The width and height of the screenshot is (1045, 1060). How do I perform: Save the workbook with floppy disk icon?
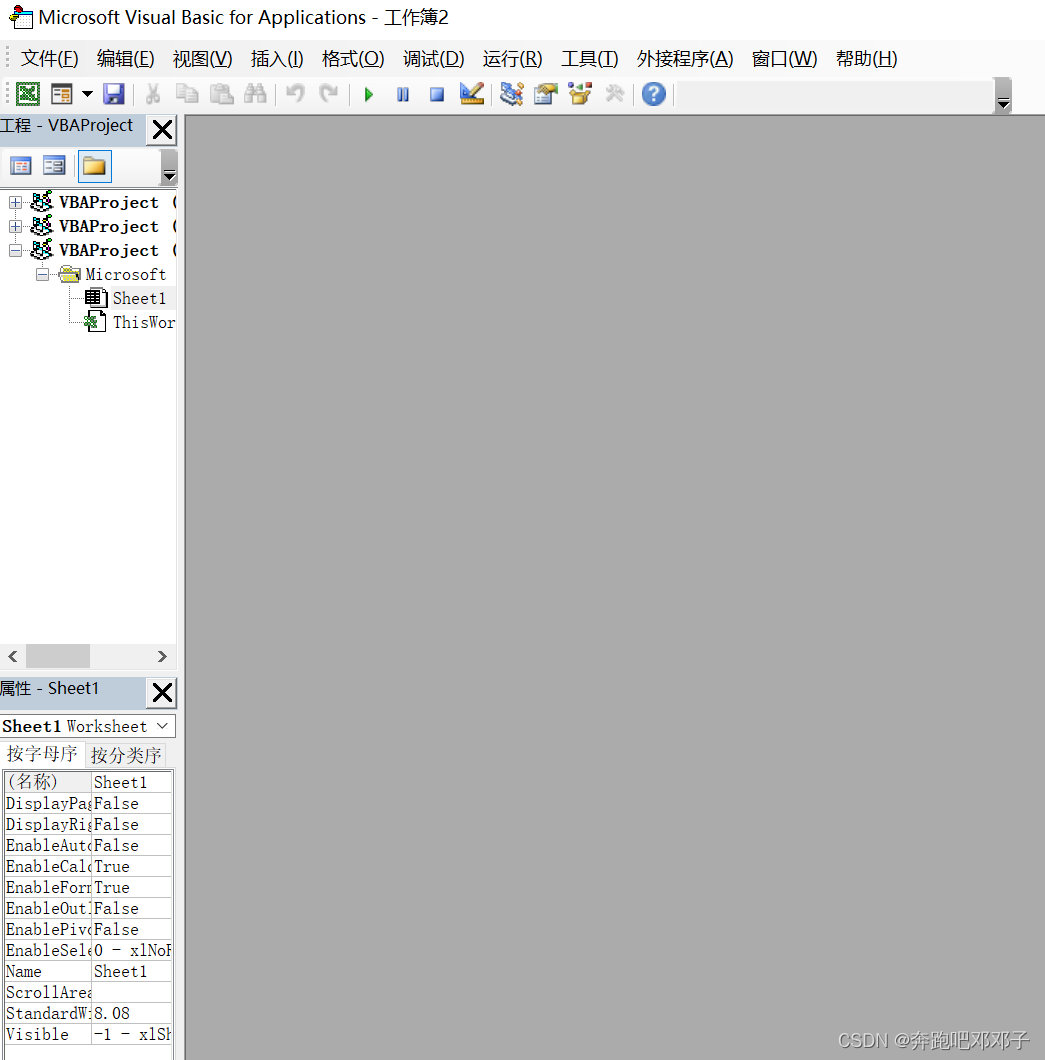click(114, 94)
